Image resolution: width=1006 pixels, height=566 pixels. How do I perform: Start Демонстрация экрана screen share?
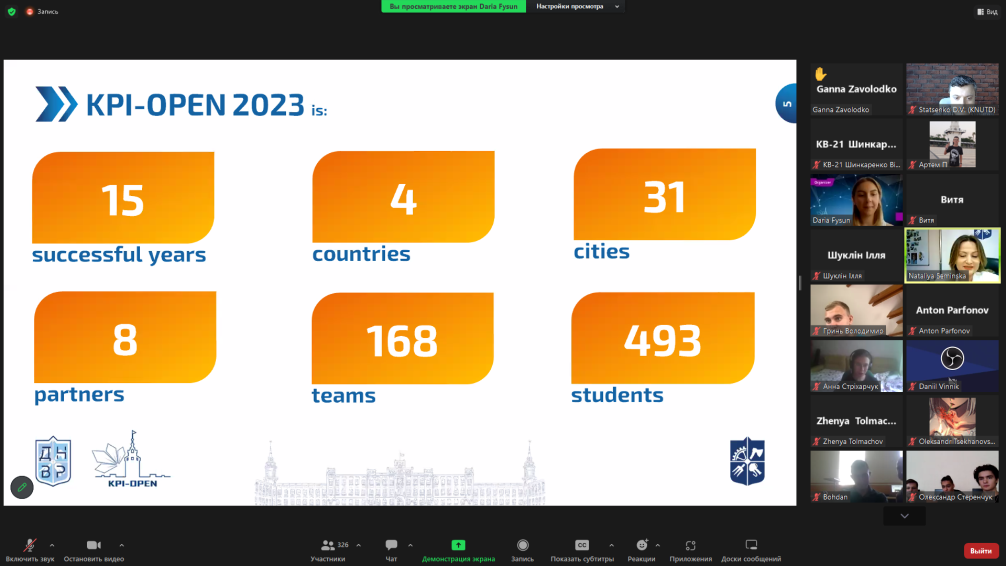point(458,550)
